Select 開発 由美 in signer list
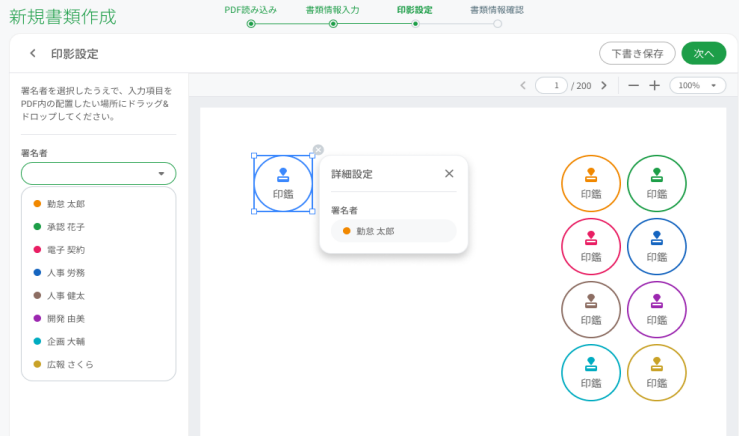The image size is (739, 436). (99, 319)
